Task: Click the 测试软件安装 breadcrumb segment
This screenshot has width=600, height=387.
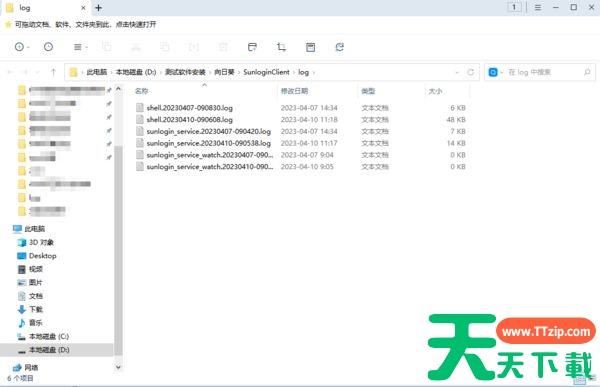Action: [x=185, y=72]
